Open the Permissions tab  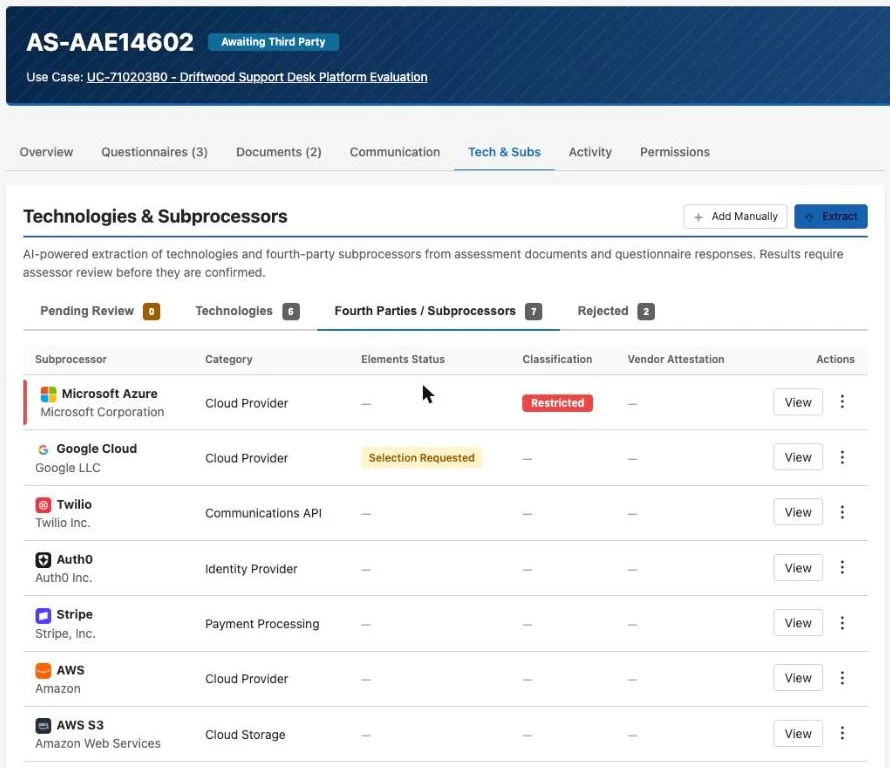(675, 152)
